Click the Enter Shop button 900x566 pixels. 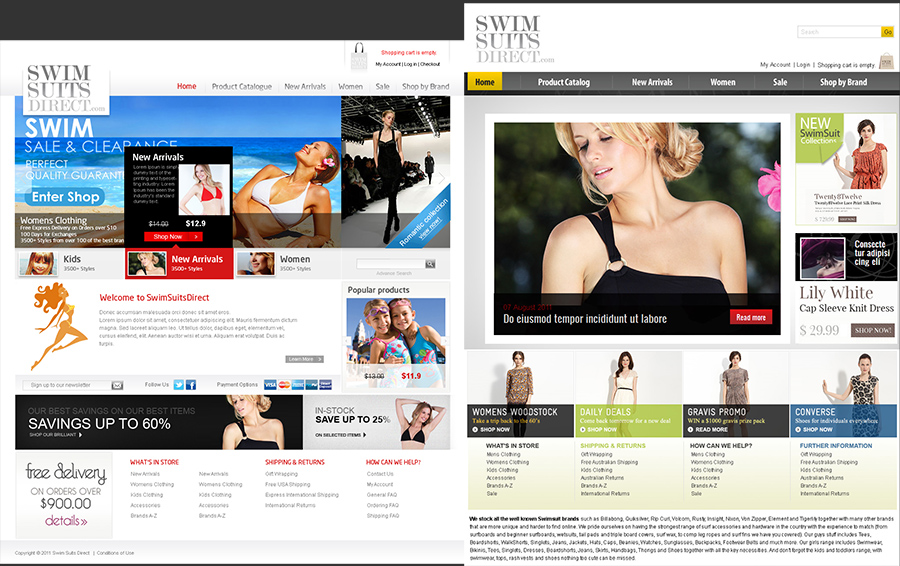(65, 197)
